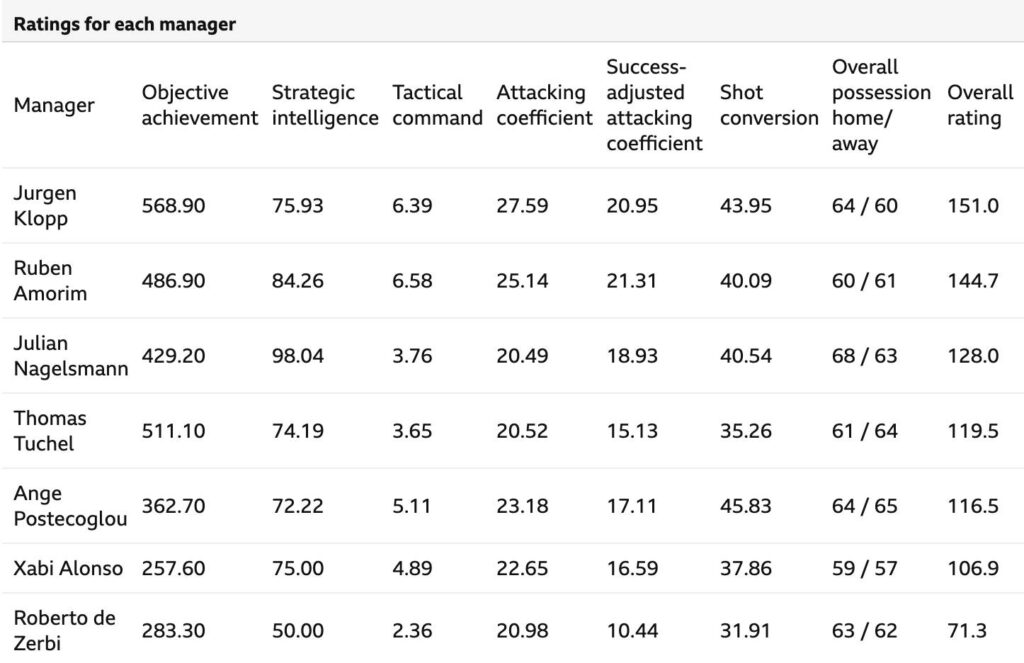
Task: Click the Shot conversion column header
Action: click(x=768, y=105)
